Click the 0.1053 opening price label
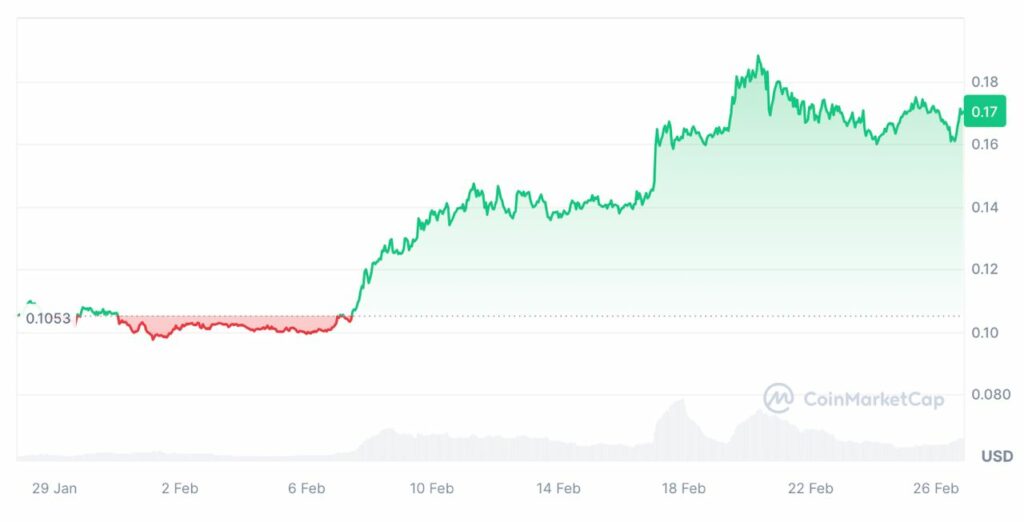Image resolution: width=1024 pixels, height=522 pixels. (x=48, y=318)
